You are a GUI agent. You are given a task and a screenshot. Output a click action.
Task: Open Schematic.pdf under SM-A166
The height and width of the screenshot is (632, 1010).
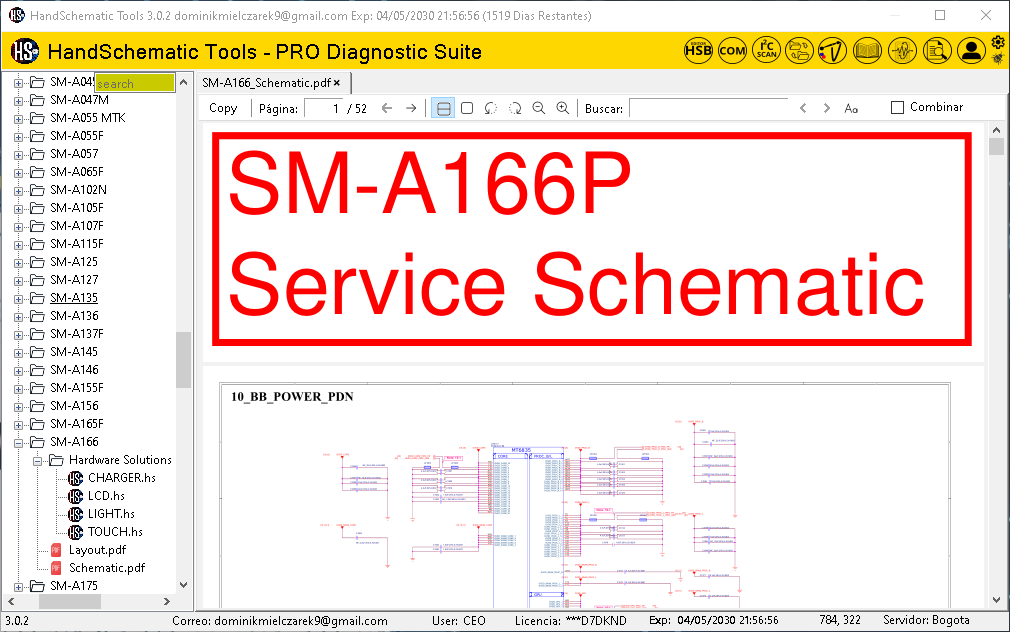(107, 568)
